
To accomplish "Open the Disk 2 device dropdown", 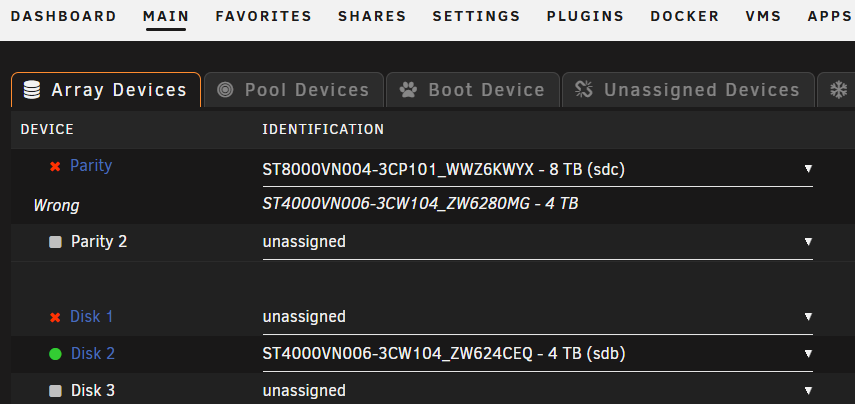I will [538, 354].
